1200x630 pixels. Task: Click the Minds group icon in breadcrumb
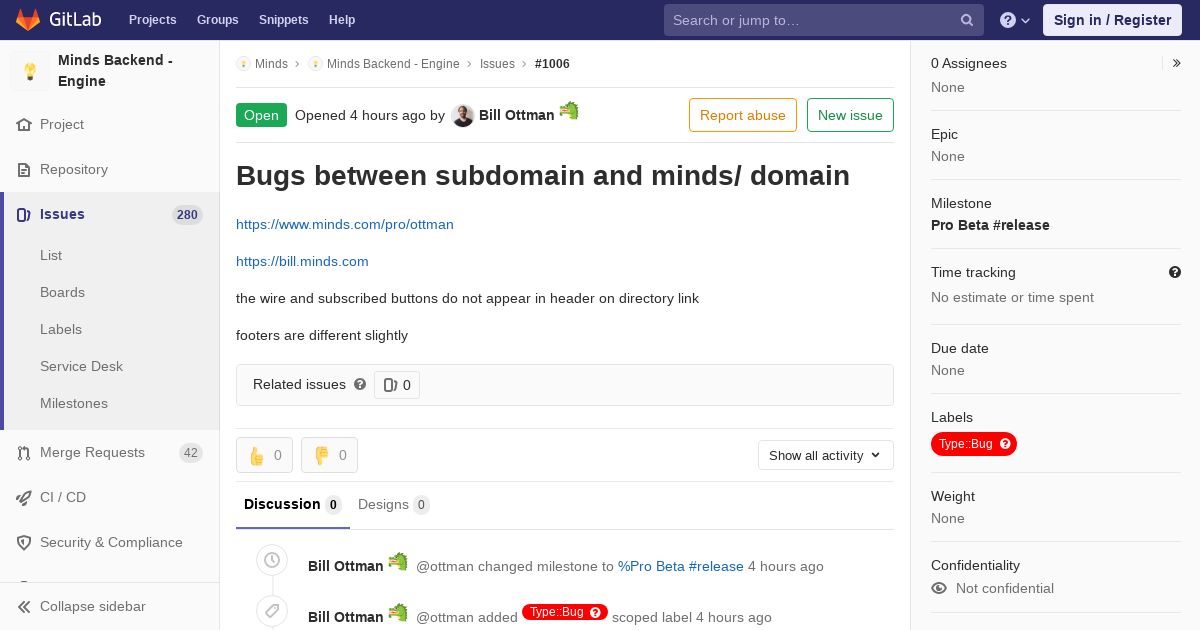(243, 64)
